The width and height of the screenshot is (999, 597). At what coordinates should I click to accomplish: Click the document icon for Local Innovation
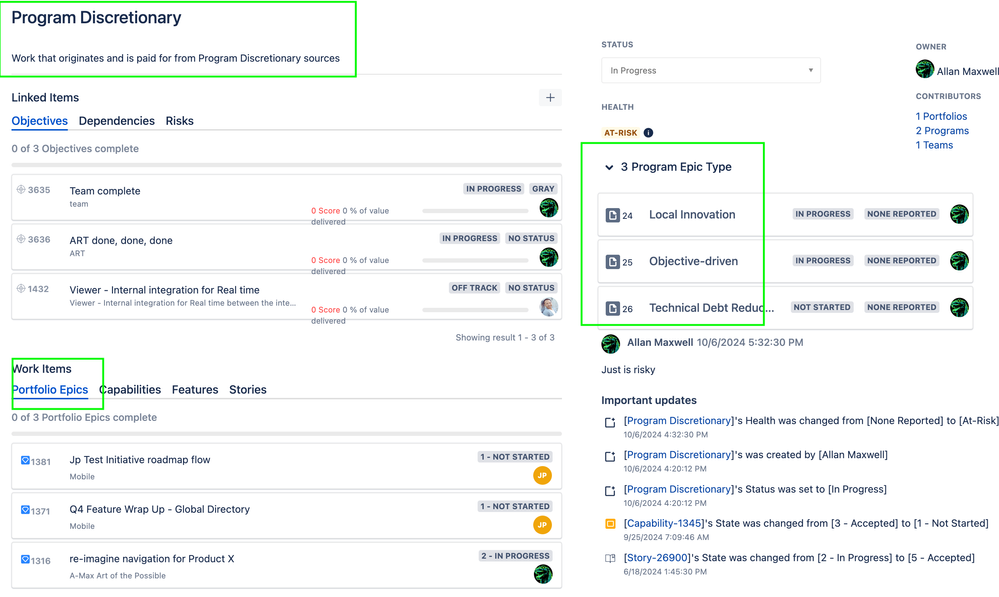point(612,215)
